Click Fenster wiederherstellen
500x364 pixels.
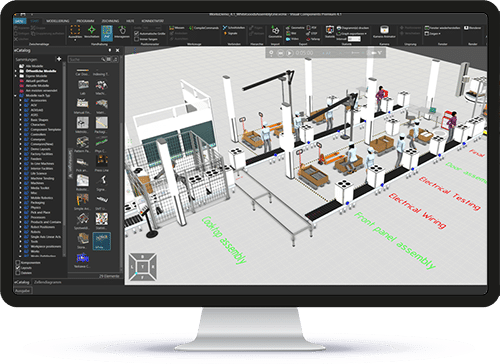(x=442, y=28)
